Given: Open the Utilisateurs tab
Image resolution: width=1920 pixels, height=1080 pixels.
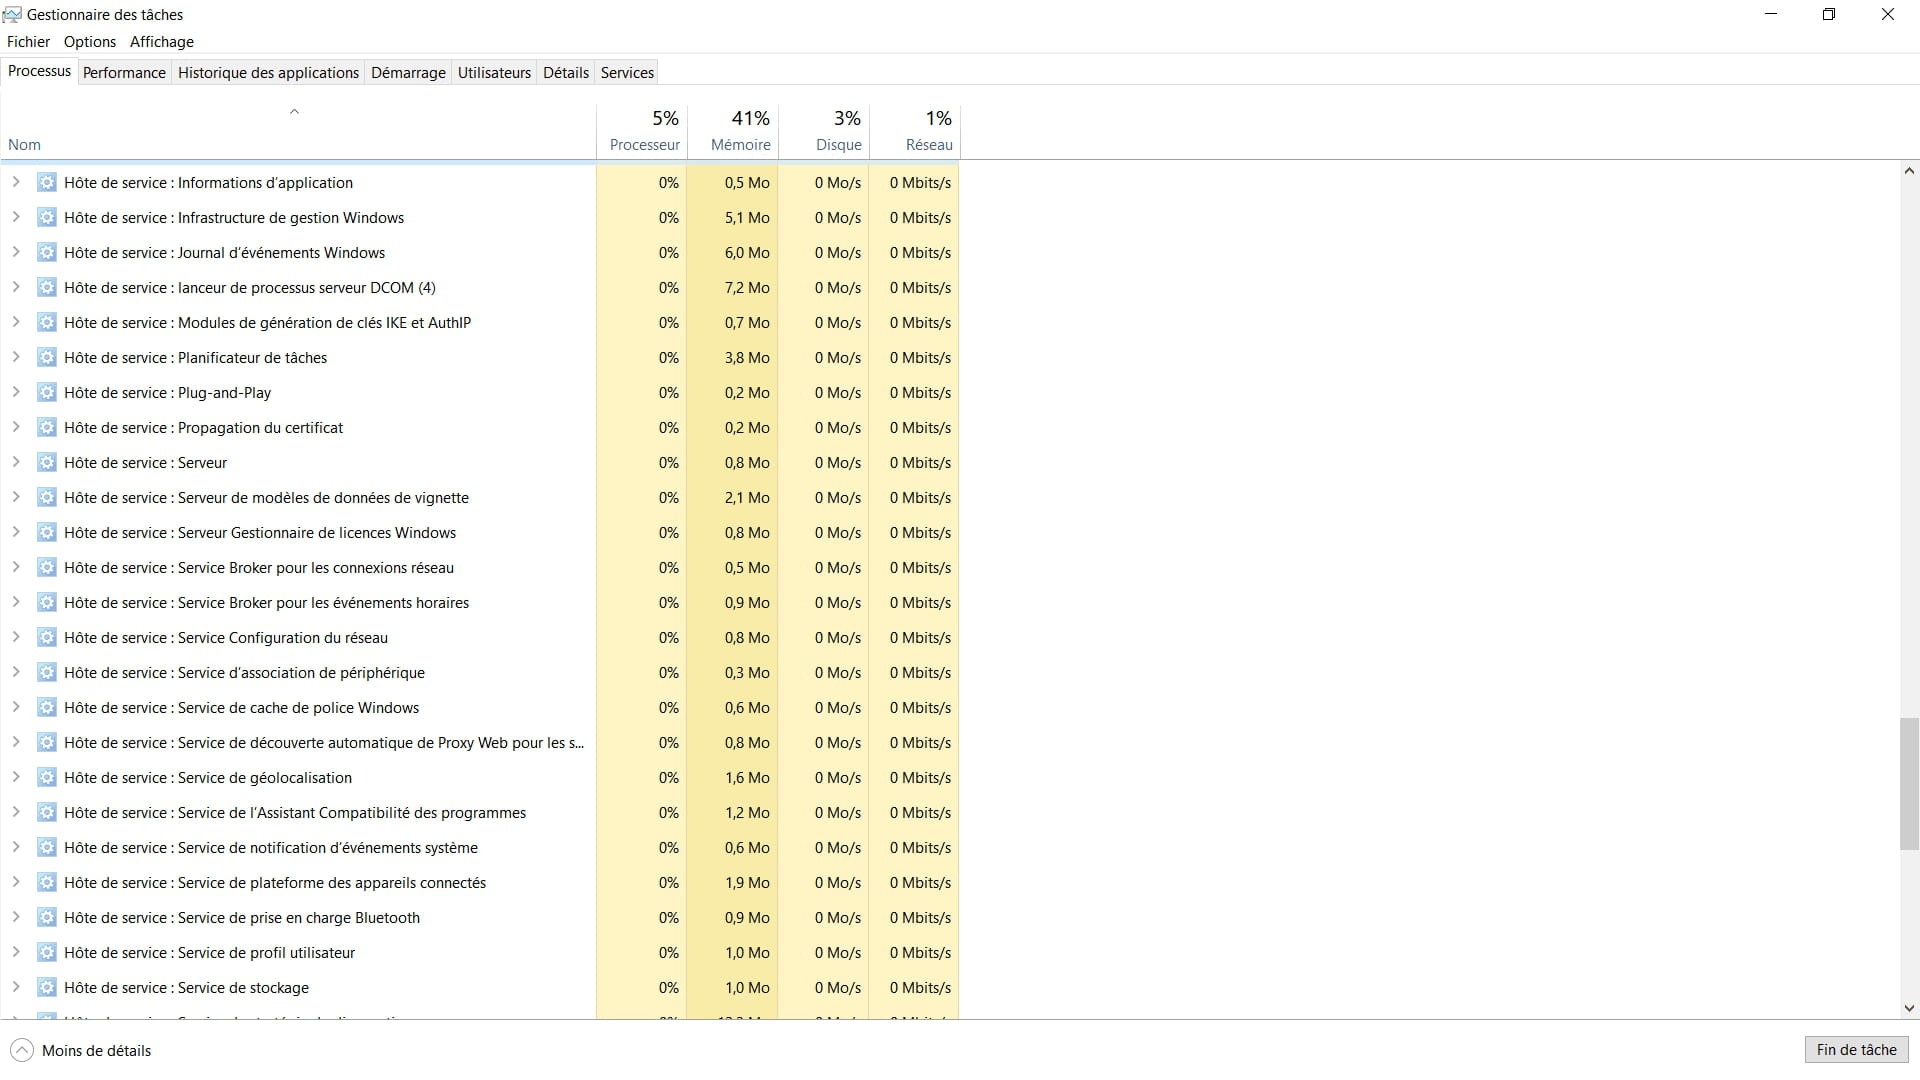Looking at the screenshot, I should [x=494, y=73].
